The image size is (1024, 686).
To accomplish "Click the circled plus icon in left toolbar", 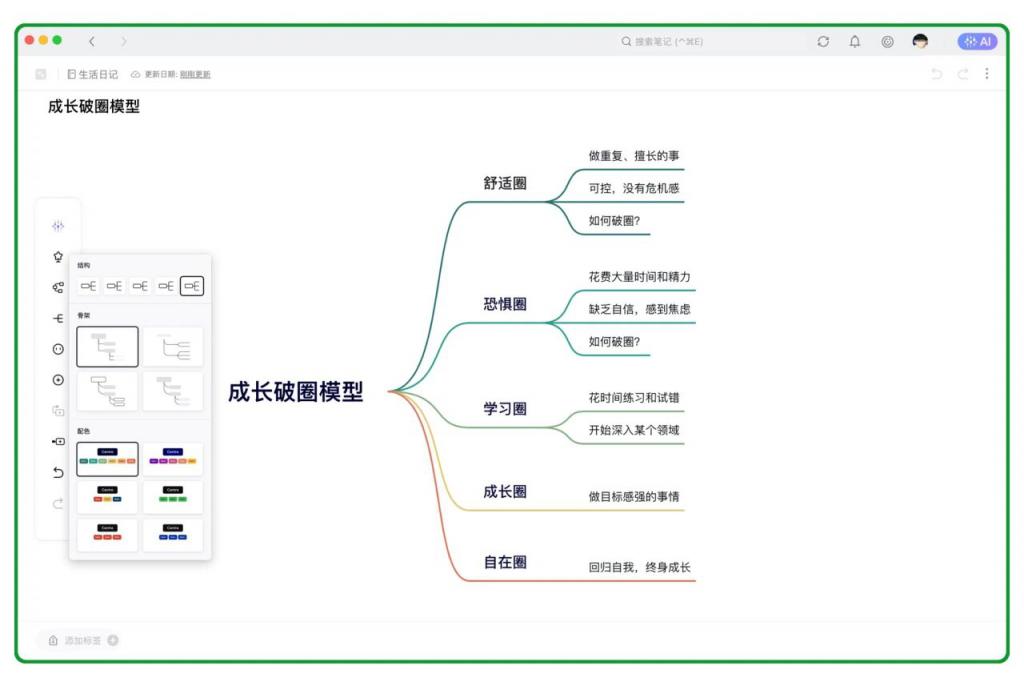I will [58, 380].
